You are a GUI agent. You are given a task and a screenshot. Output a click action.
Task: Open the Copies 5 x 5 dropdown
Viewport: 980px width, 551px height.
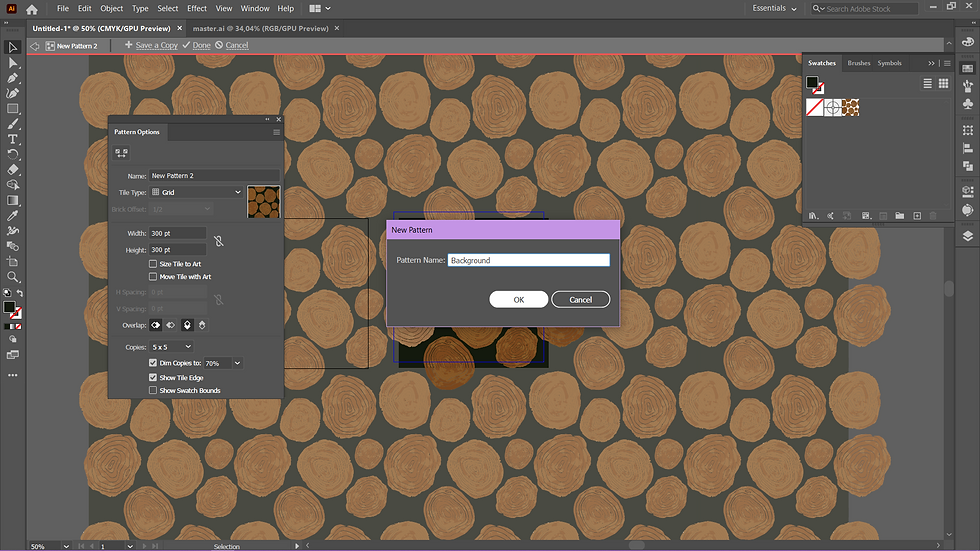[x=171, y=347]
